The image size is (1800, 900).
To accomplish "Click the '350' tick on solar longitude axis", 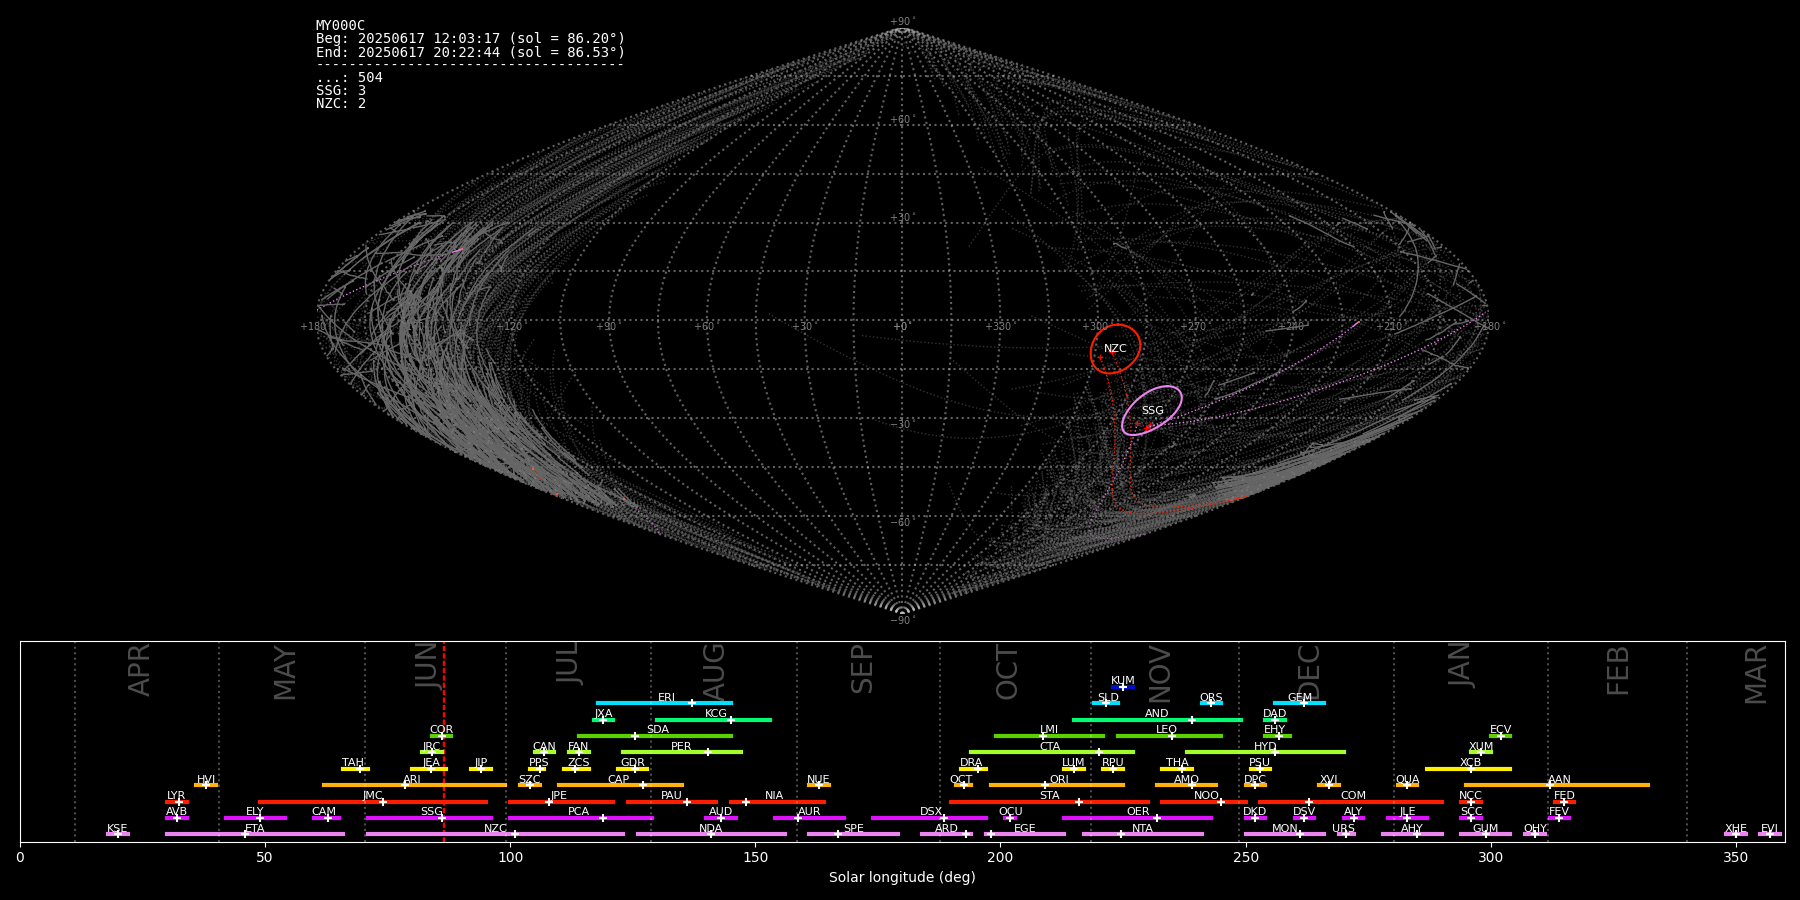I will click(x=1736, y=857).
